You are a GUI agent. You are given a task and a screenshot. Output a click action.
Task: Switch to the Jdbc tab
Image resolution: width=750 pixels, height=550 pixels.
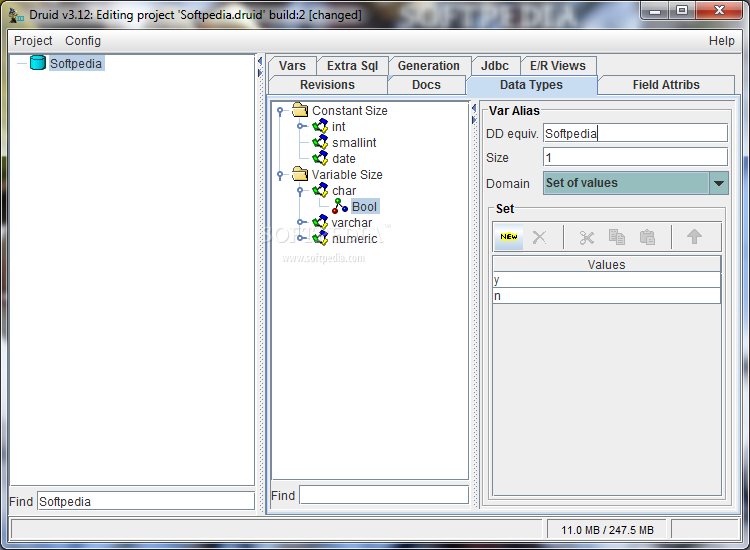point(495,66)
